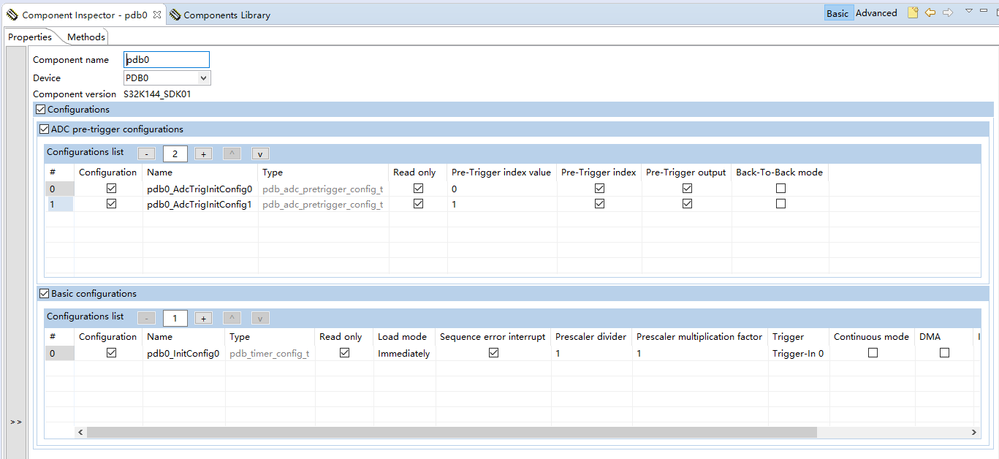This screenshot has width=999, height=459.
Task: Click the scrollbar right arrow
Action: point(974,432)
